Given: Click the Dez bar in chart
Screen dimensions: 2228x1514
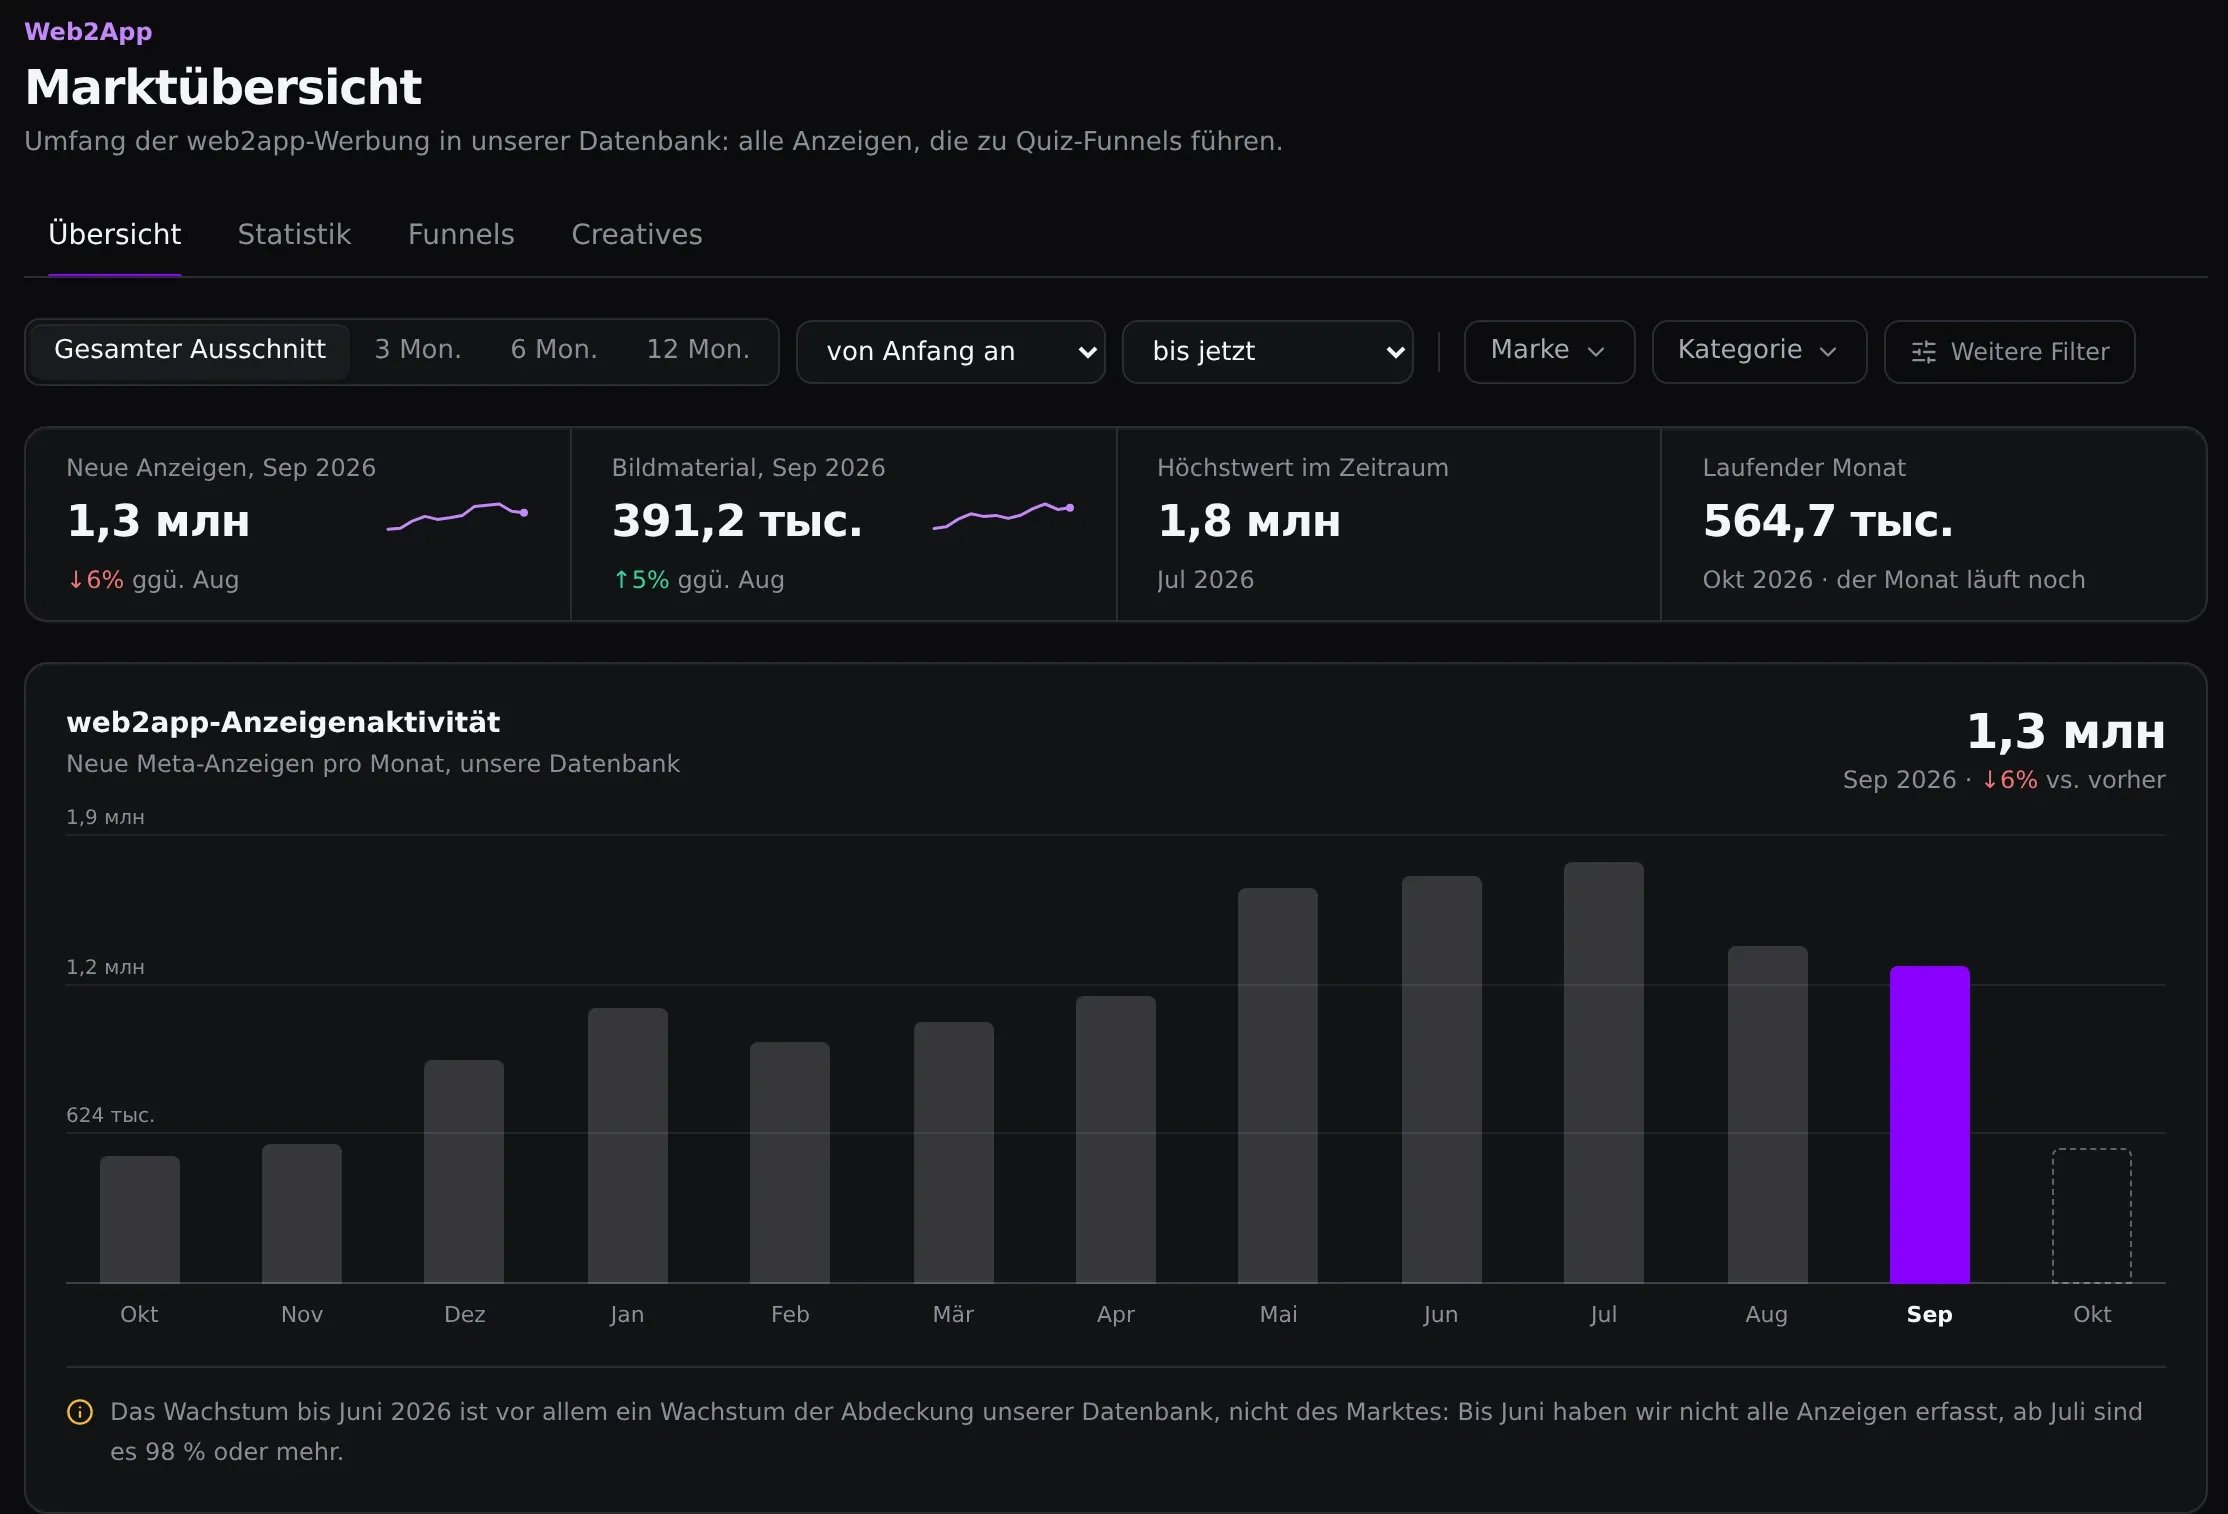Looking at the screenshot, I should coord(464,1171).
